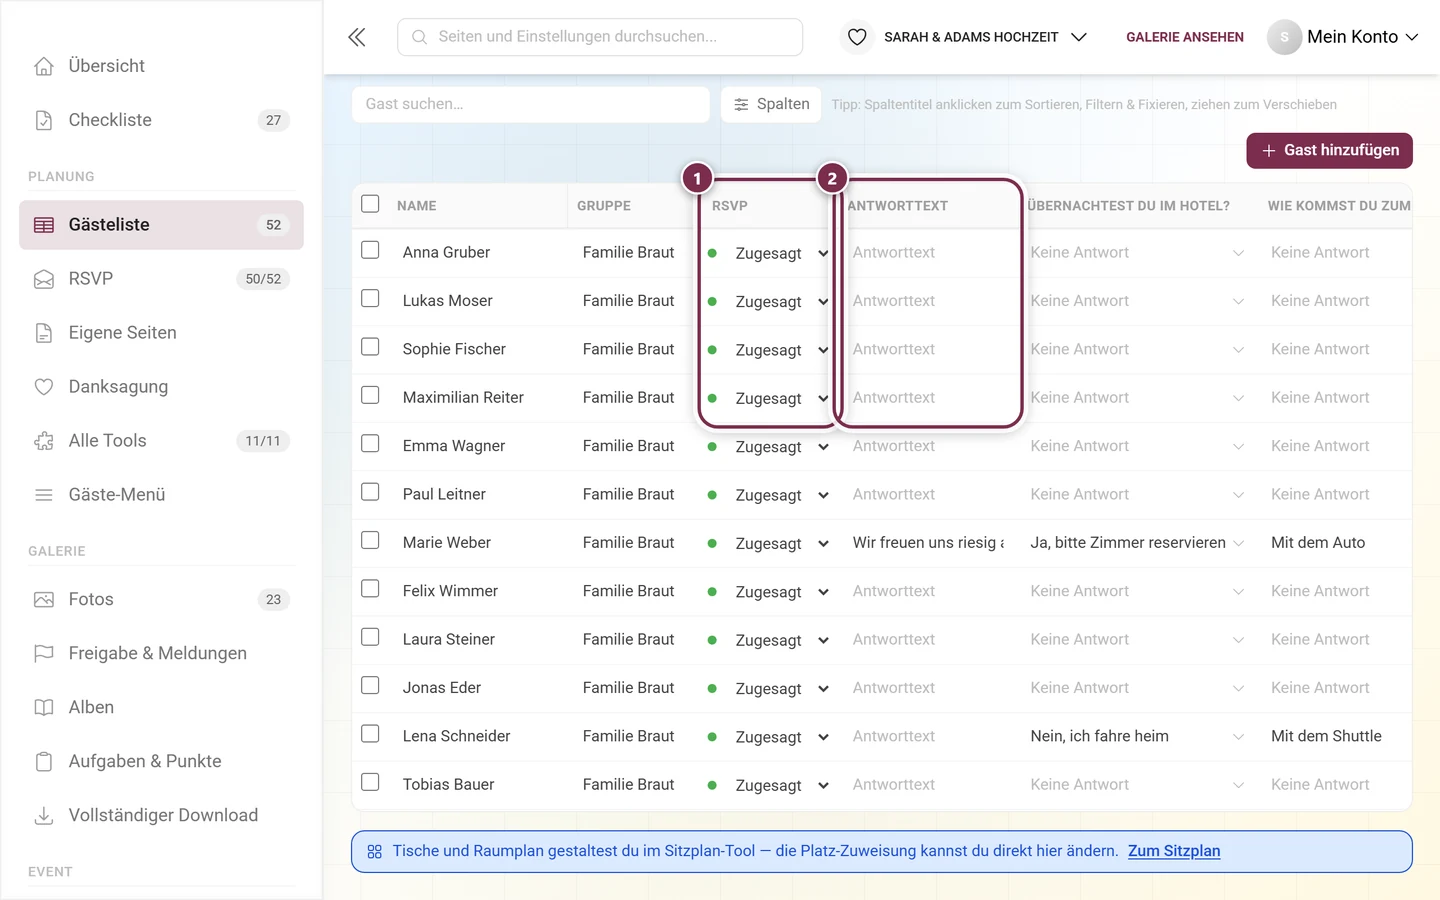Click the RSVP envelope icon in sidebar

click(x=44, y=279)
